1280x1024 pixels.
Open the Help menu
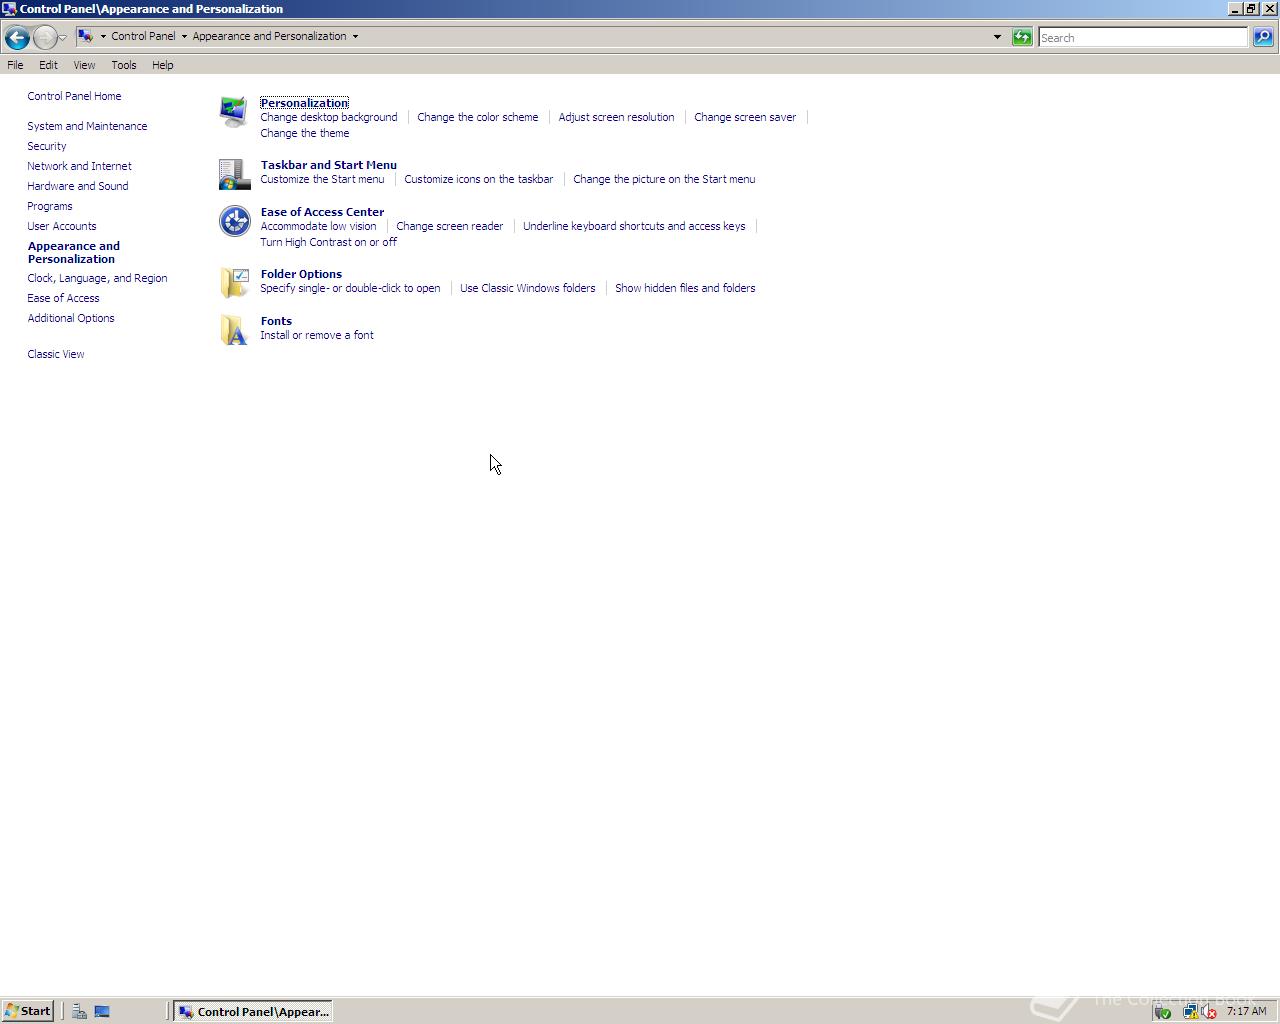click(x=163, y=65)
